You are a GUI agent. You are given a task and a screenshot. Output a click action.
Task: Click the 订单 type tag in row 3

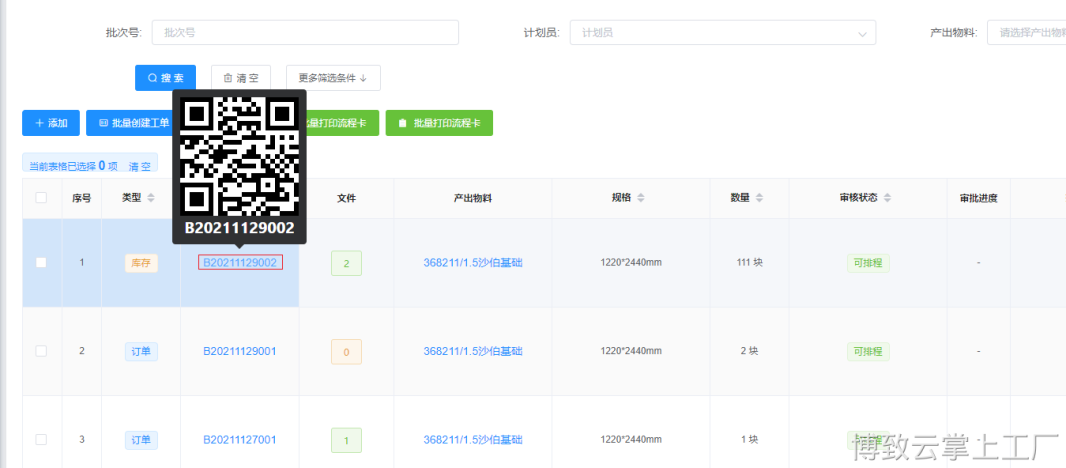141,440
